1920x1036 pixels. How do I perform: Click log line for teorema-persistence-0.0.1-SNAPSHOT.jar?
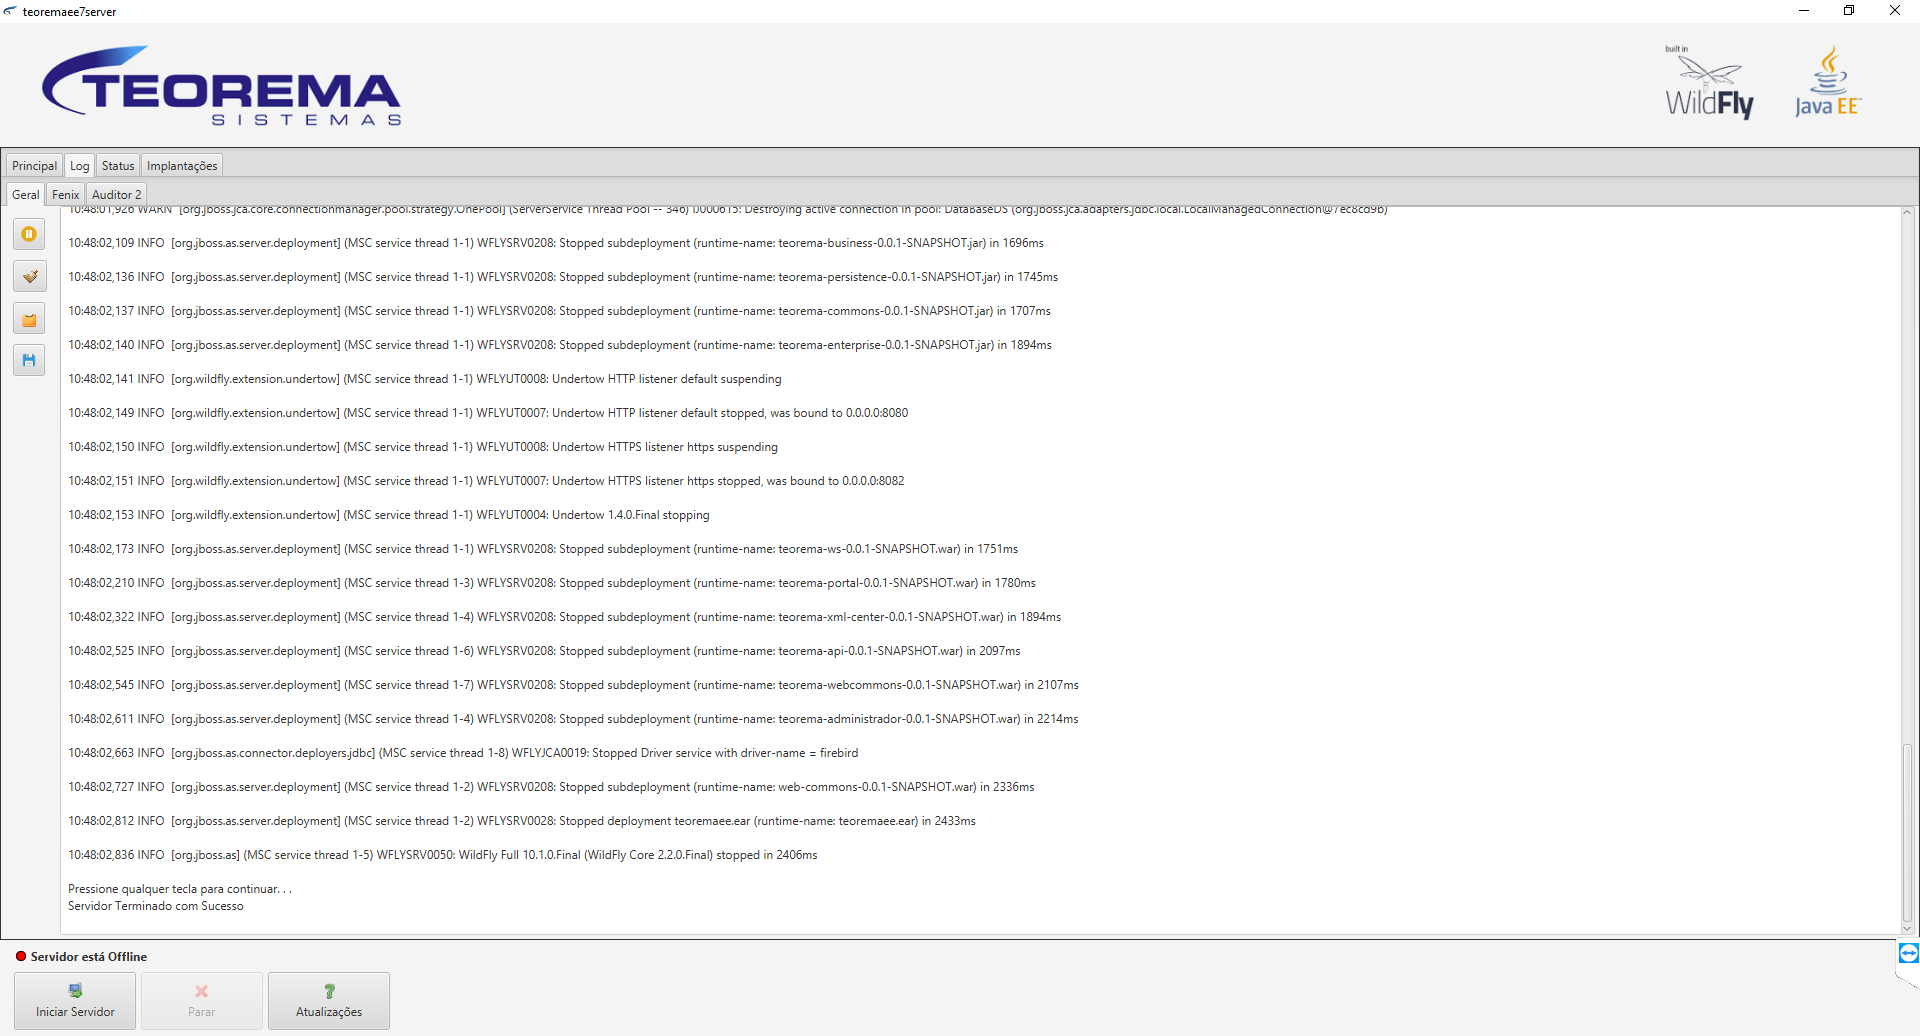click(563, 277)
